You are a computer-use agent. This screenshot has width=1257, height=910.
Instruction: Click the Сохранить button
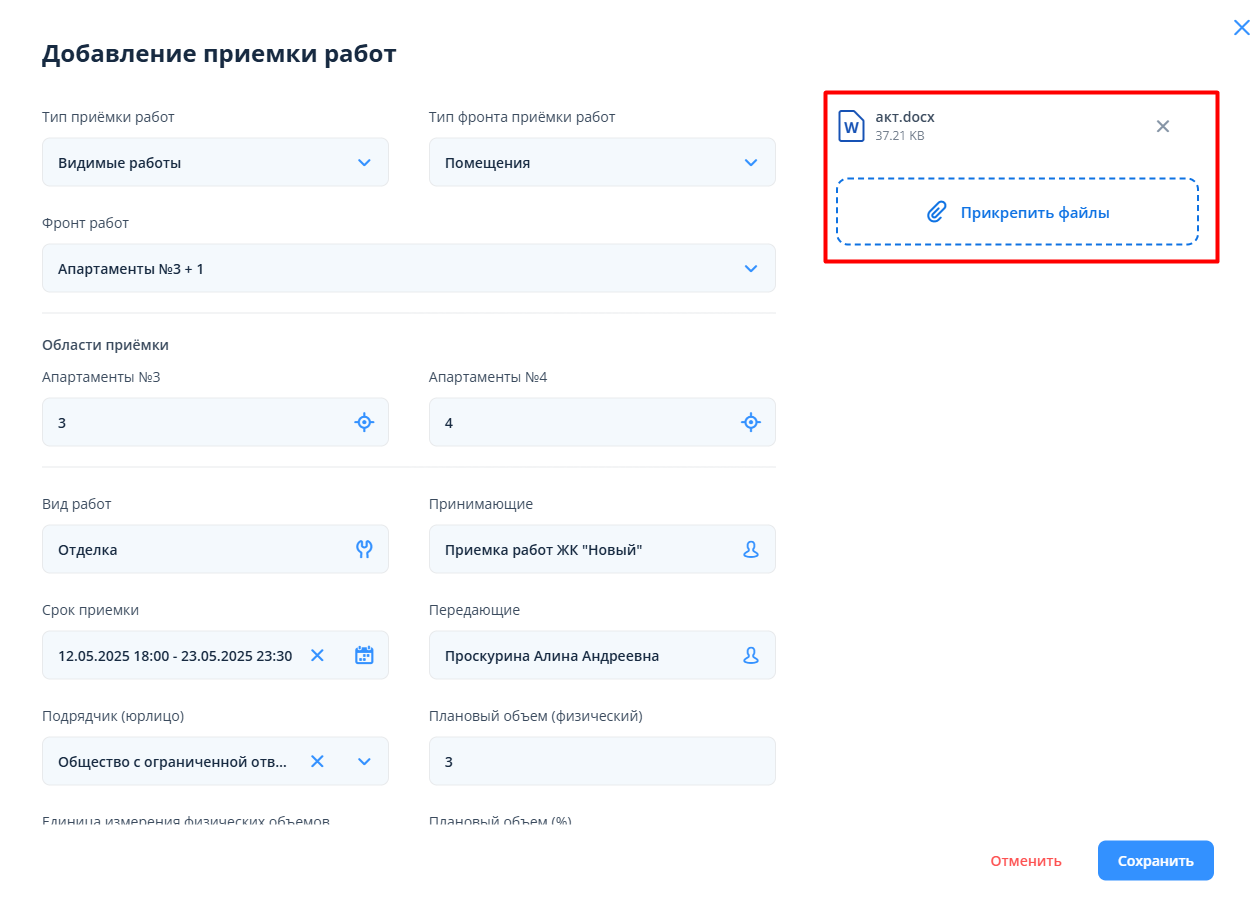1155,861
